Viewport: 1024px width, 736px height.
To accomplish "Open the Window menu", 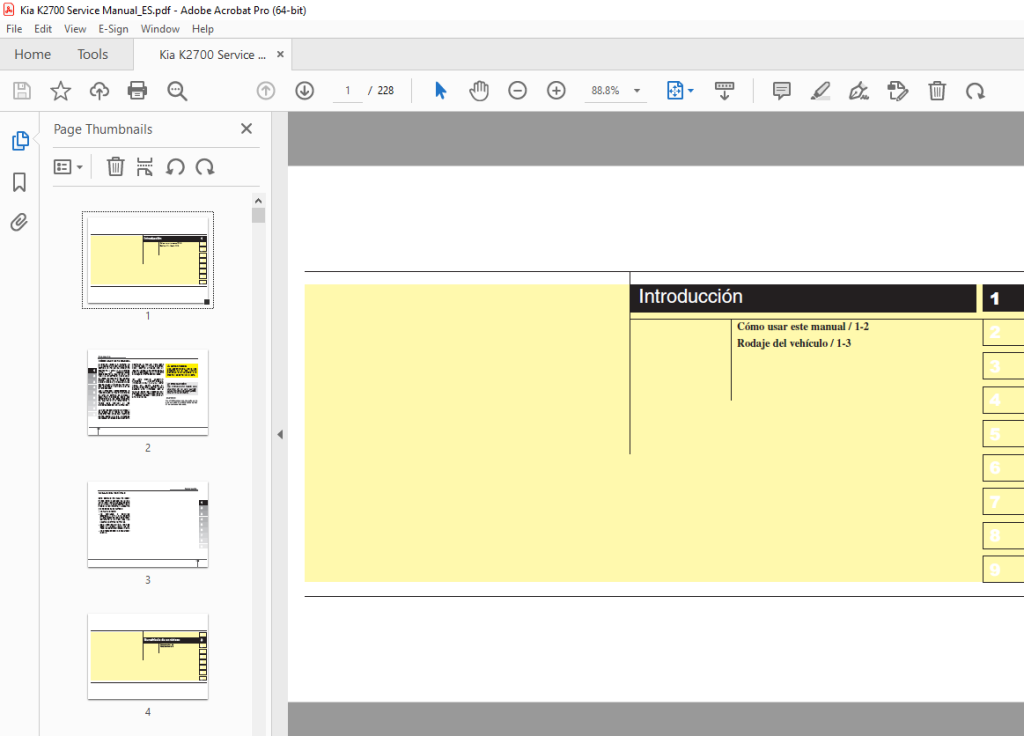I will [160, 29].
